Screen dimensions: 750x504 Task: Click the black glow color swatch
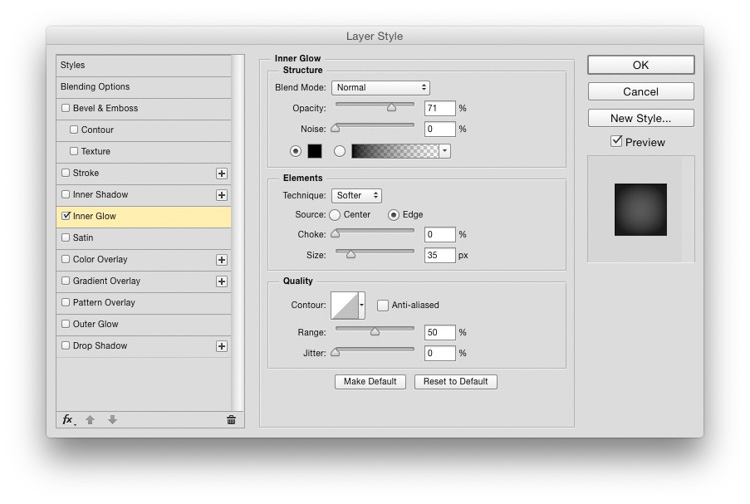[x=314, y=151]
